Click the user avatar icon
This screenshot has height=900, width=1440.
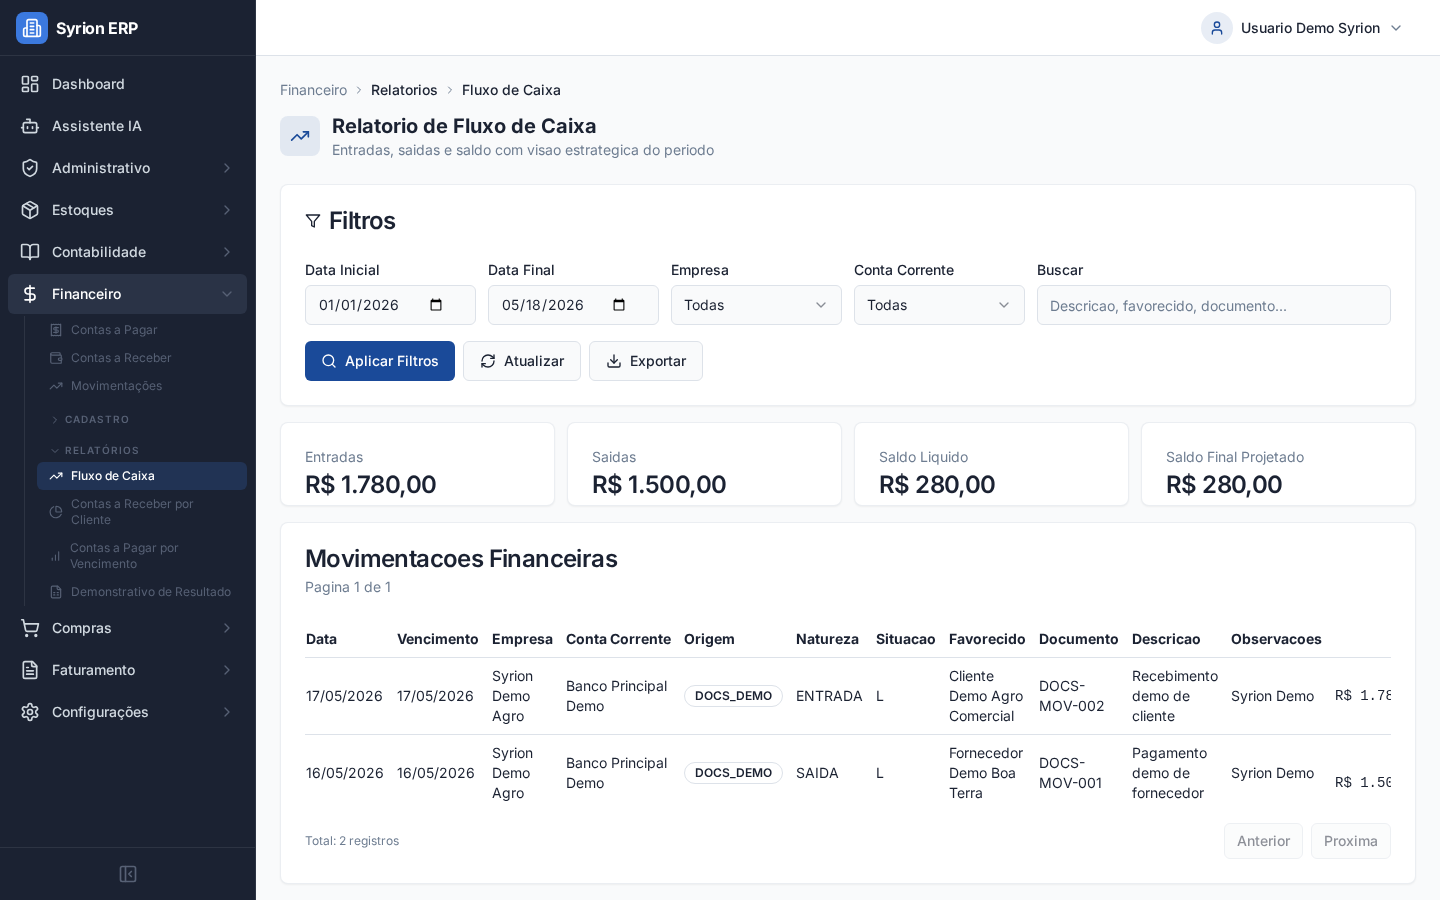coord(1217,28)
